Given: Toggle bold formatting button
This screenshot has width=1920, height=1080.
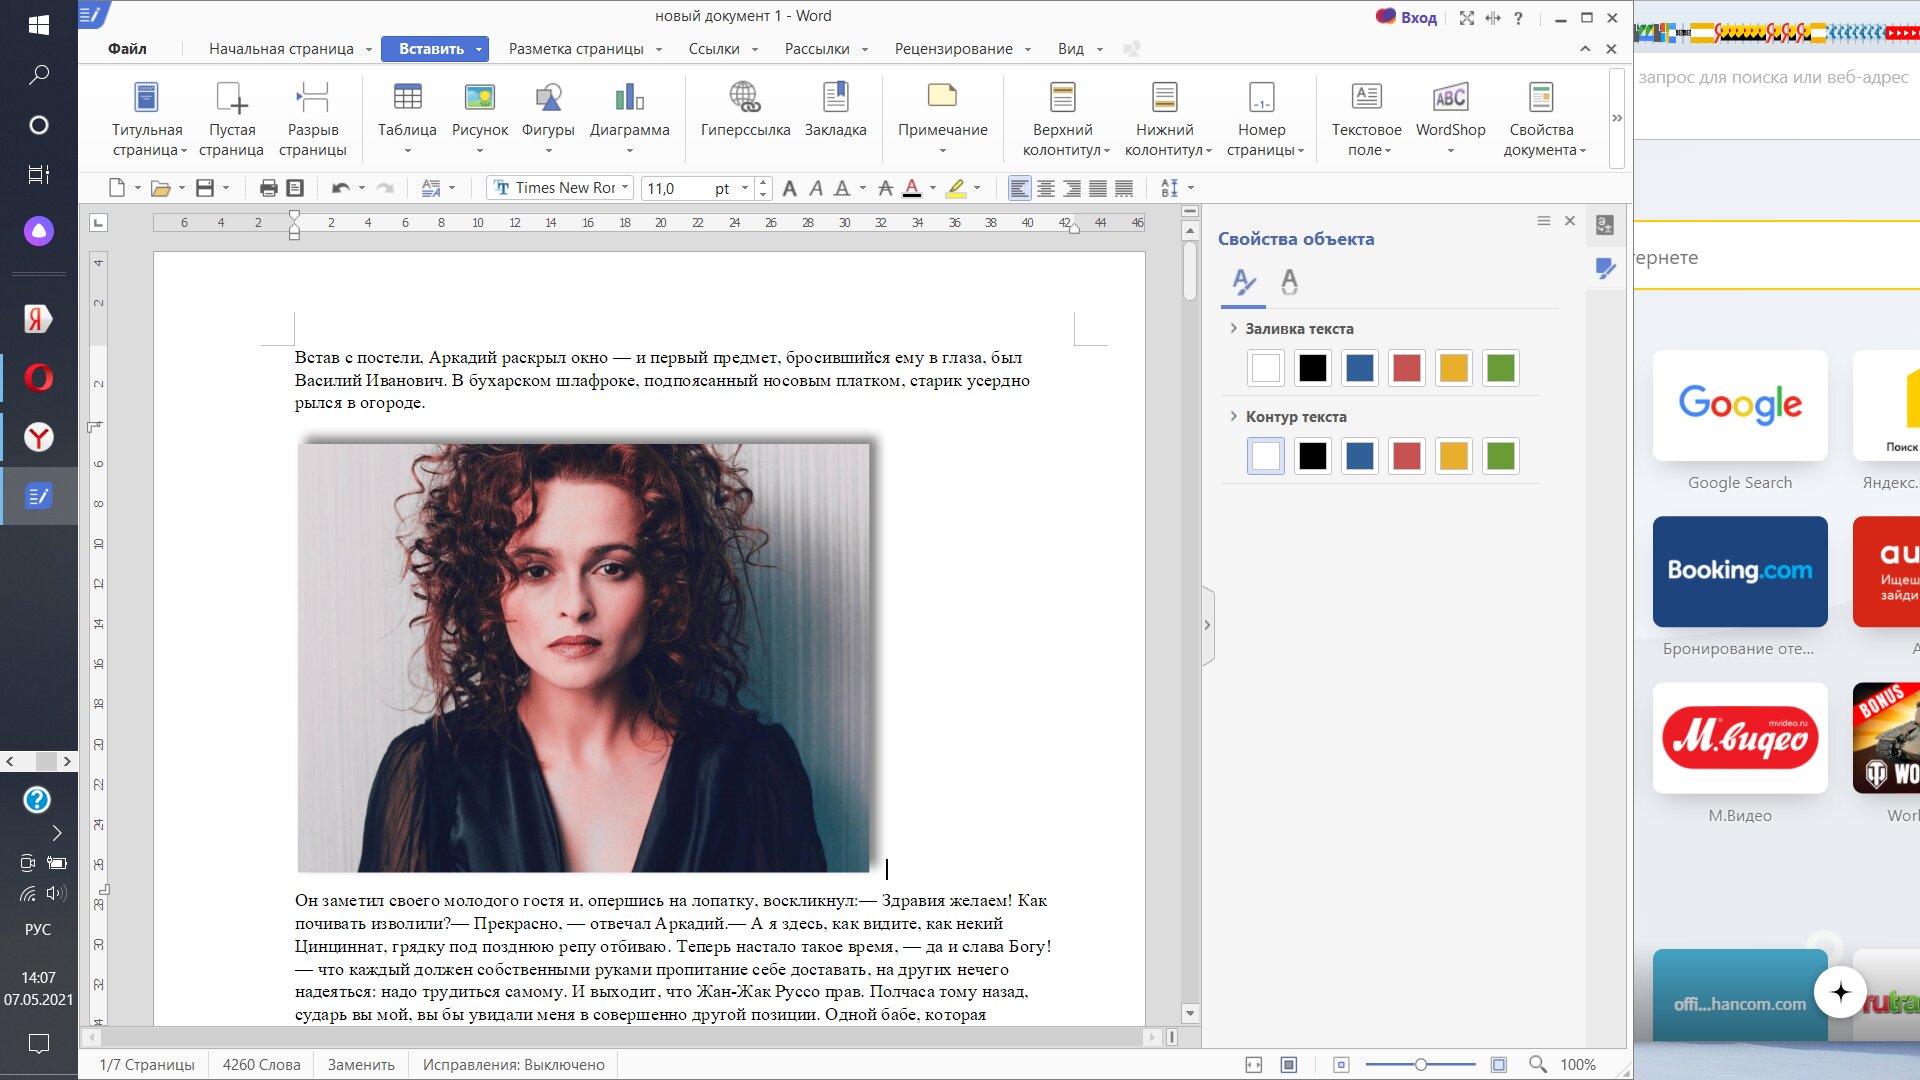Looking at the screenshot, I should [789, 188].
